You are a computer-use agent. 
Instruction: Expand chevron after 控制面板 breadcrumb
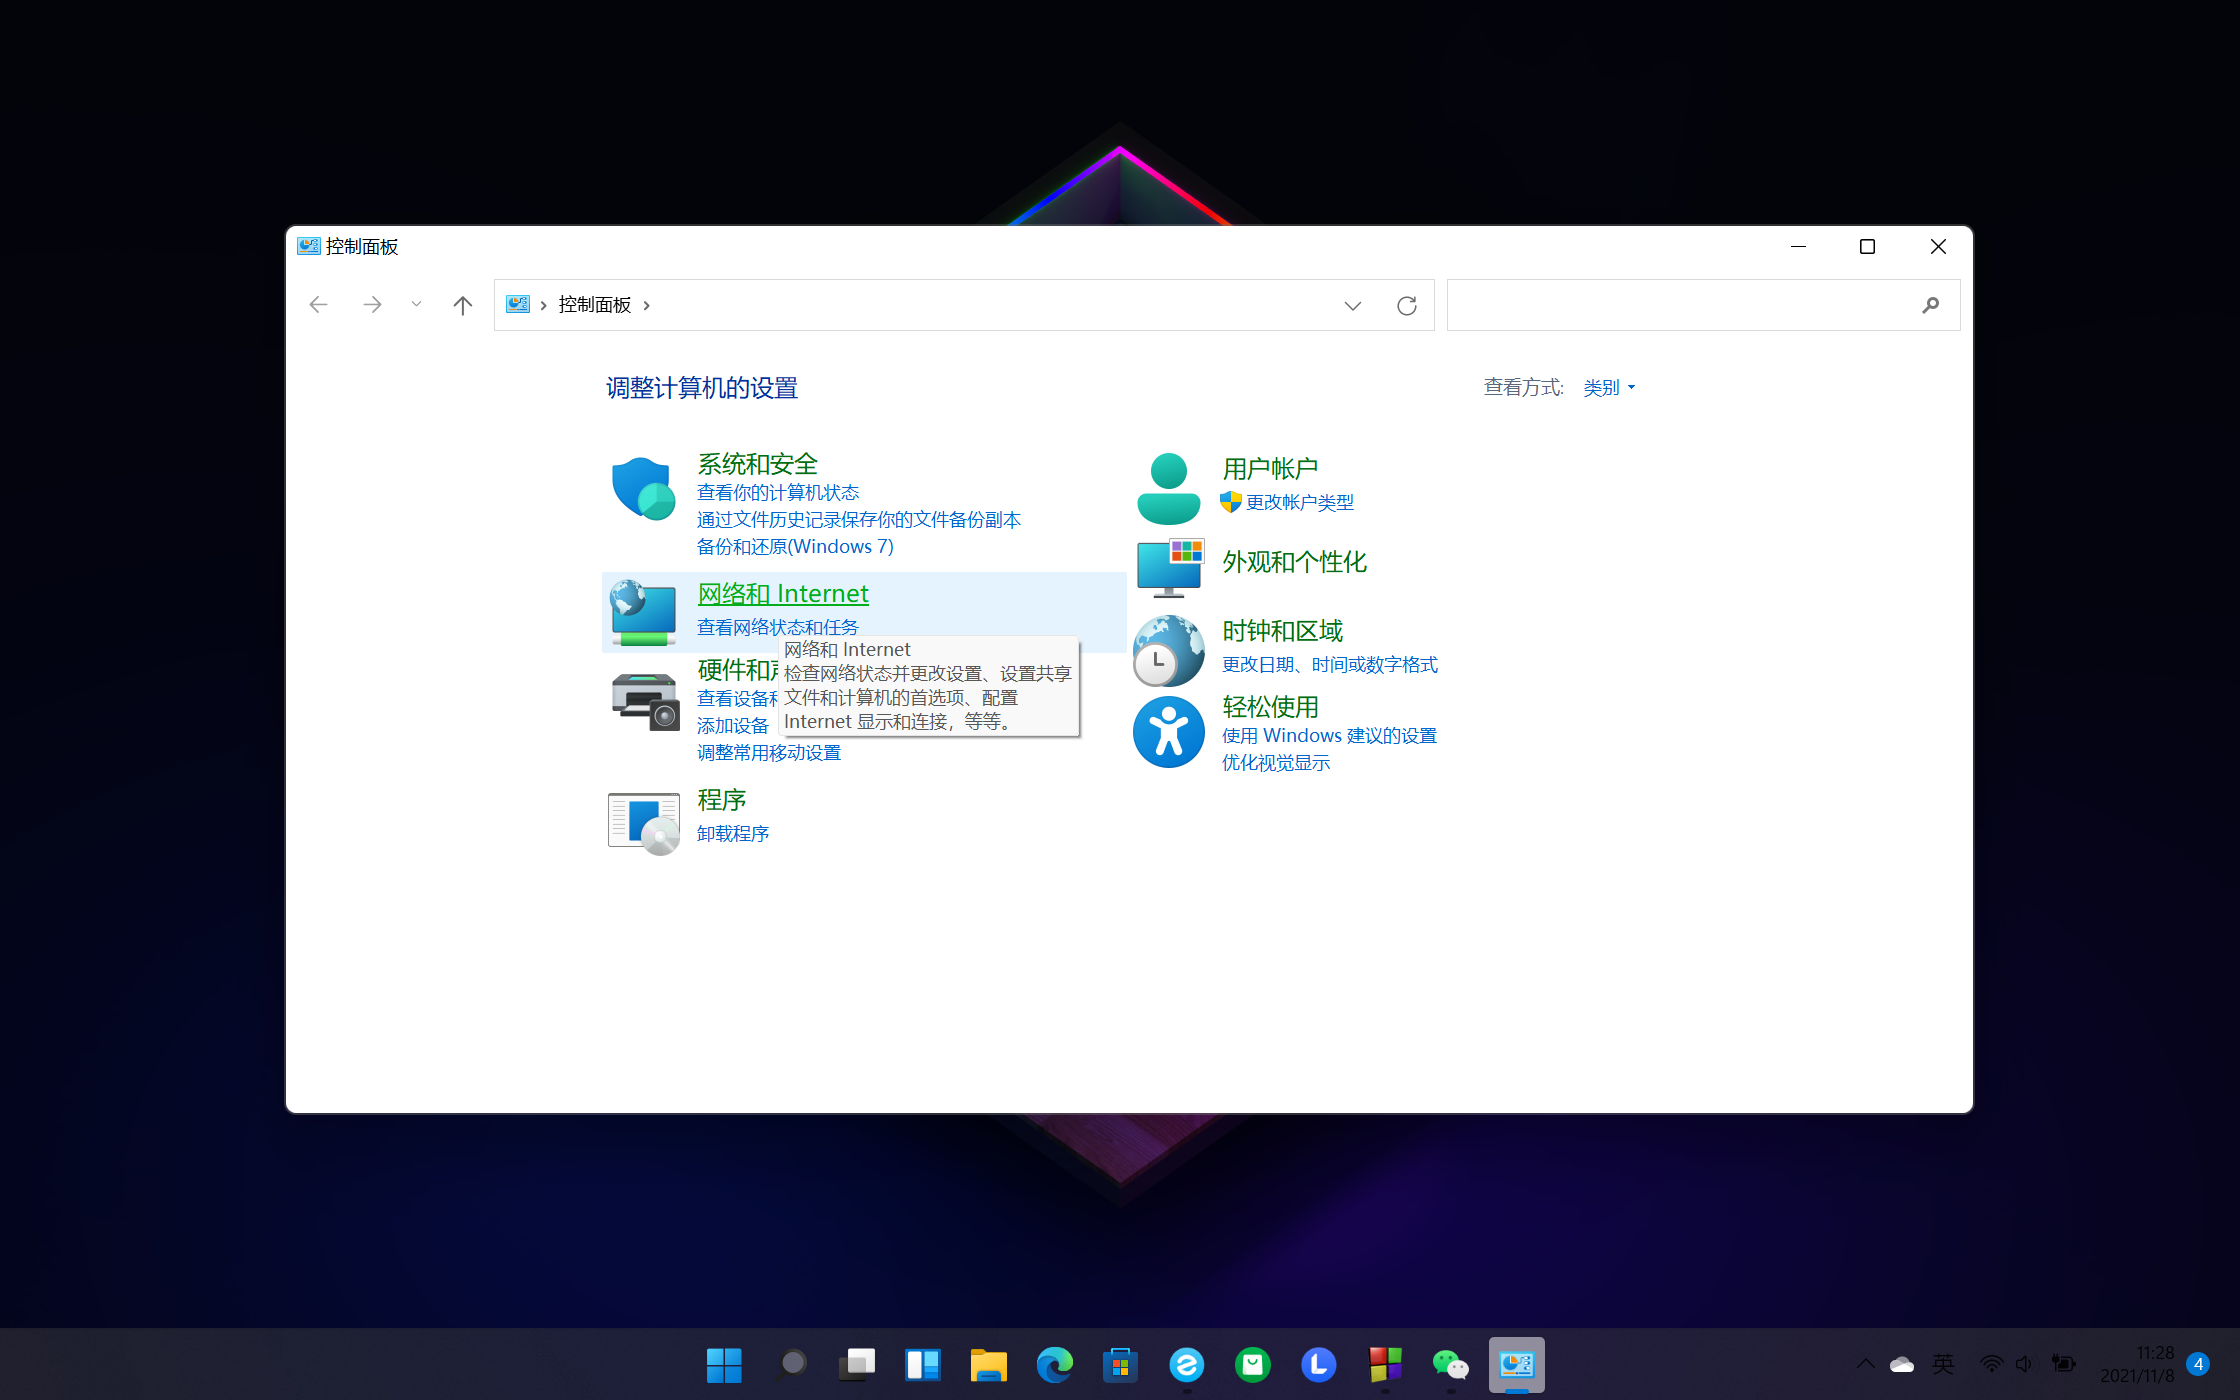click(x=647, y=305)
